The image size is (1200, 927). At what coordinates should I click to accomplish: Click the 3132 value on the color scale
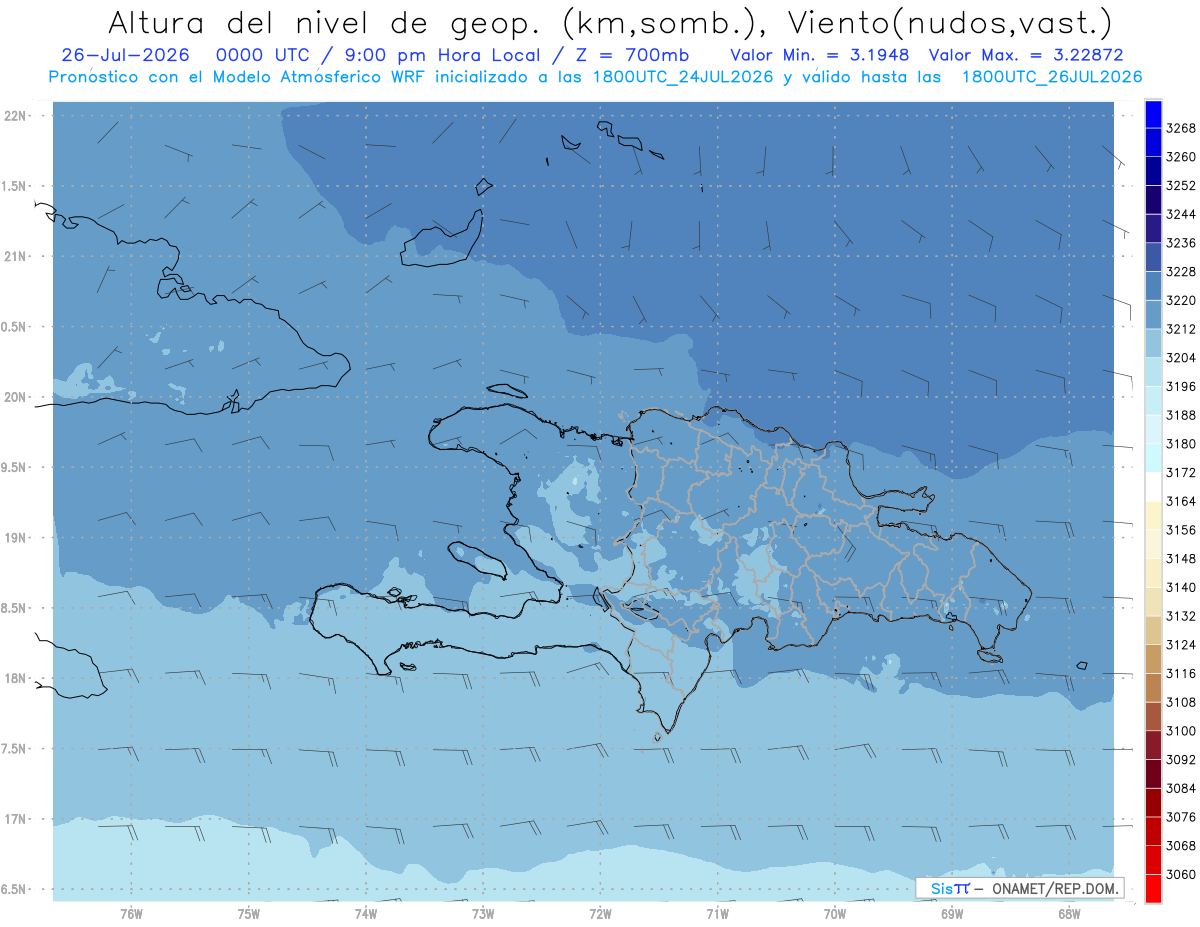coord(1181,616)
